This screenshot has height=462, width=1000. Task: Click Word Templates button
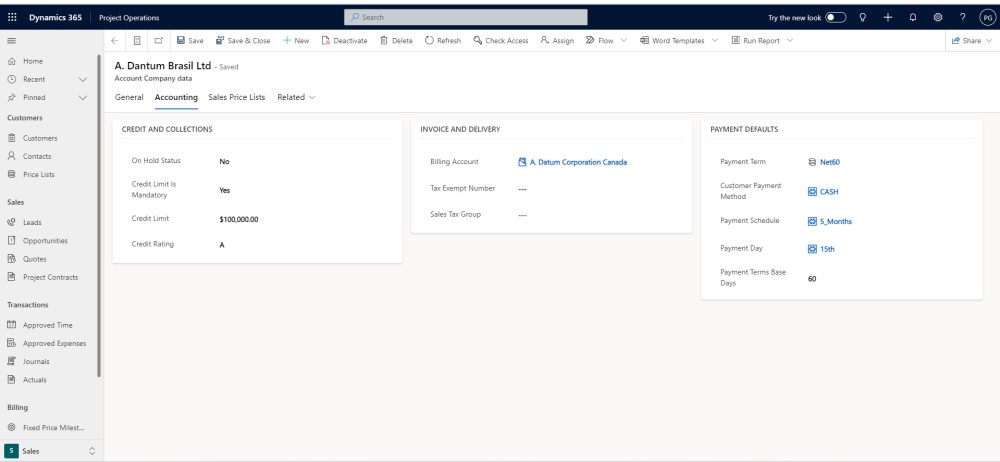coord(672,41)
